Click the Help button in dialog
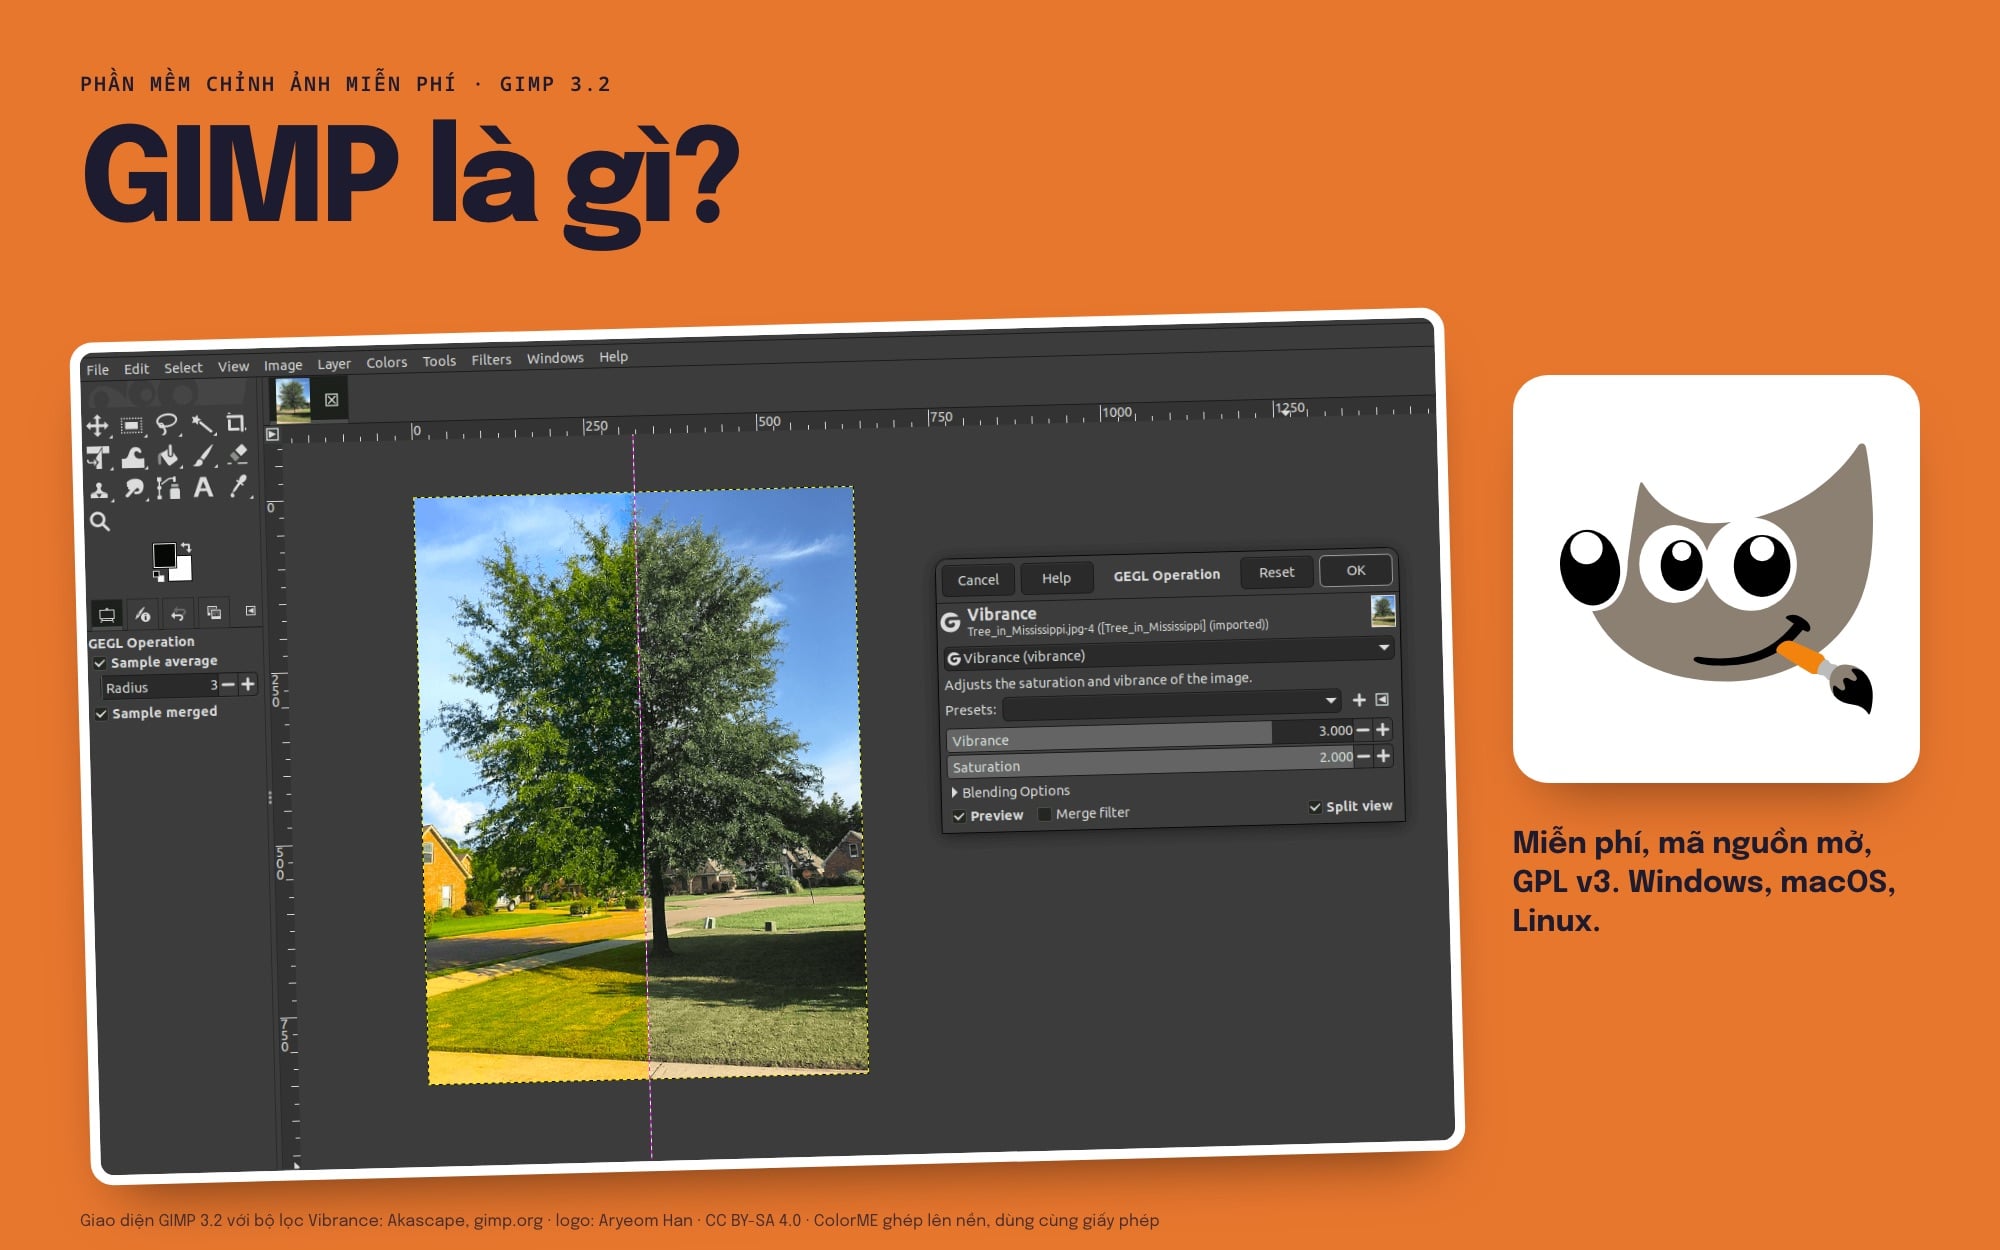 pyautogui.click(x=1056, y=578)
